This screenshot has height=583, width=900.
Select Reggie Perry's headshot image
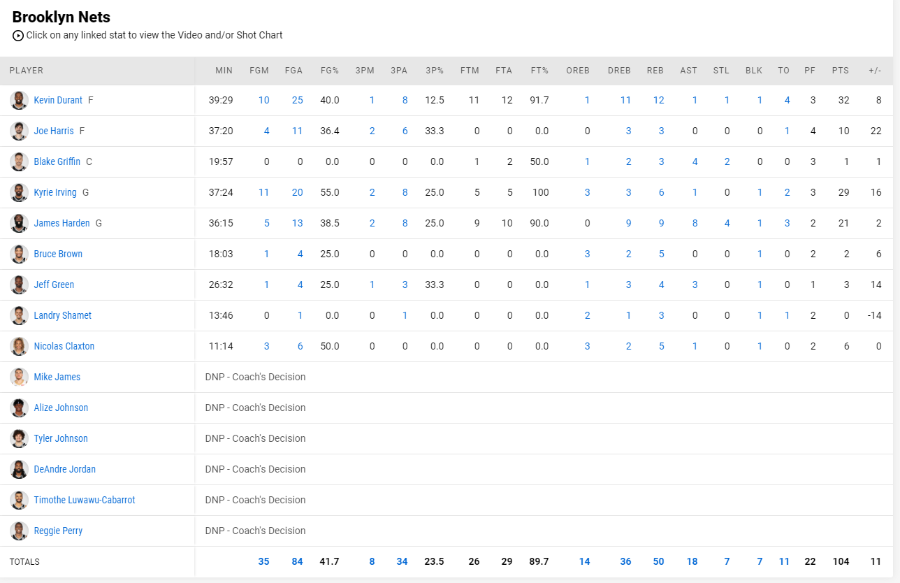coord(19,531)
